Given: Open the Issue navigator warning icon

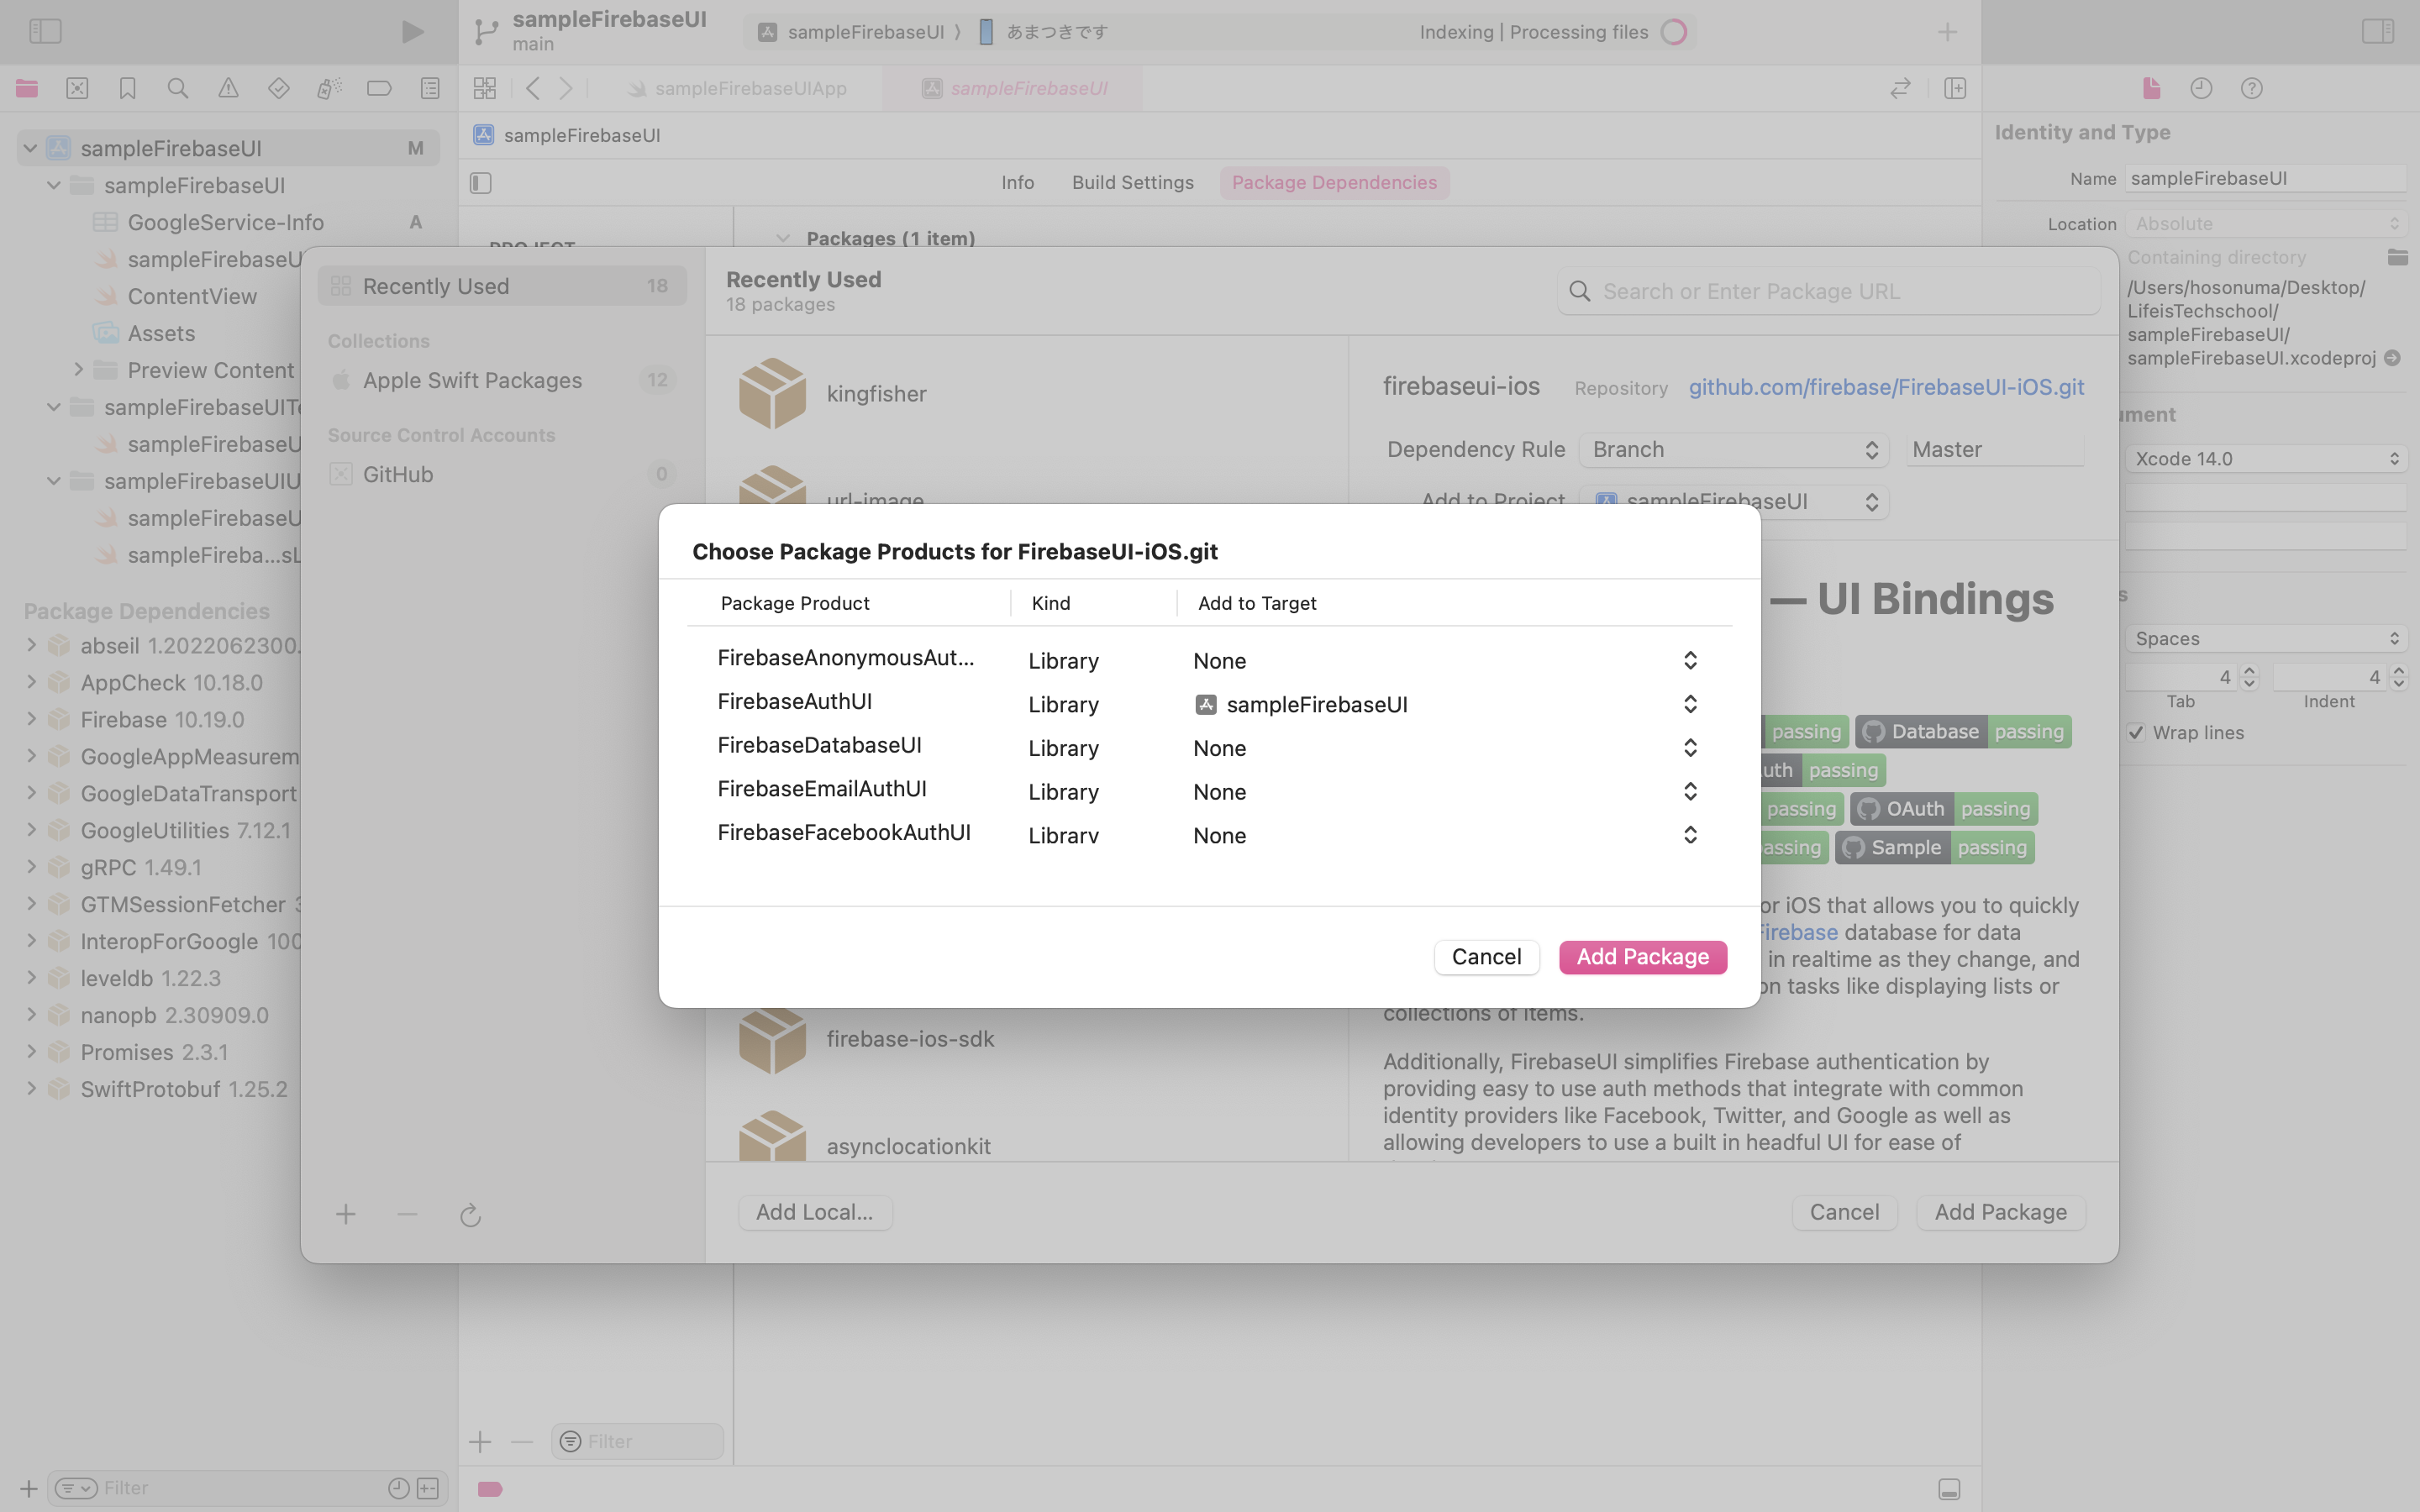Looking at the screenshot, I should click(x=228, y=88).
